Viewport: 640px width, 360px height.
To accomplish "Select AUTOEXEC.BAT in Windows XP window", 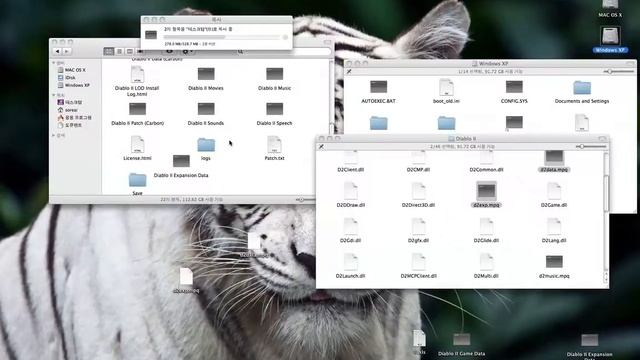I will click(378, 91).
